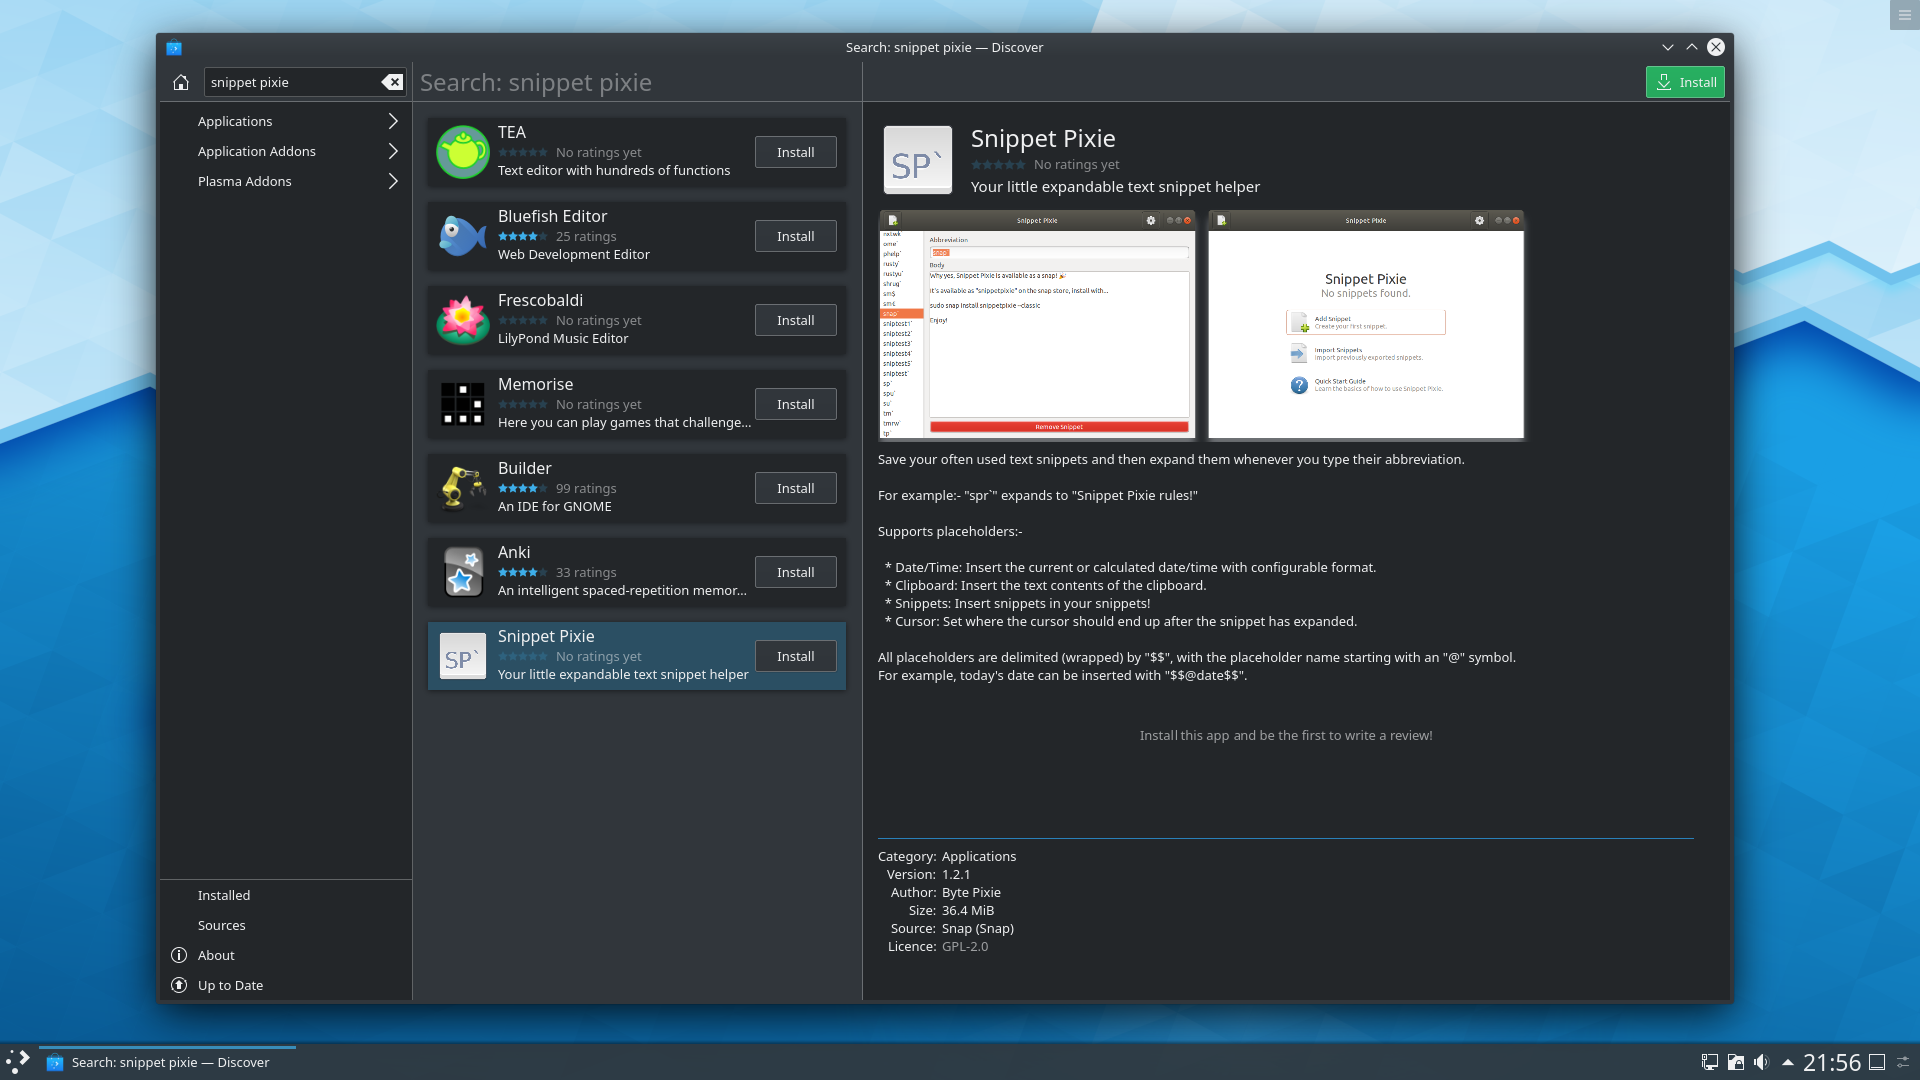The width and height of the screenshot is (1920, 1080).
Task: Install Frescobaldi
Action: [796, 320]
